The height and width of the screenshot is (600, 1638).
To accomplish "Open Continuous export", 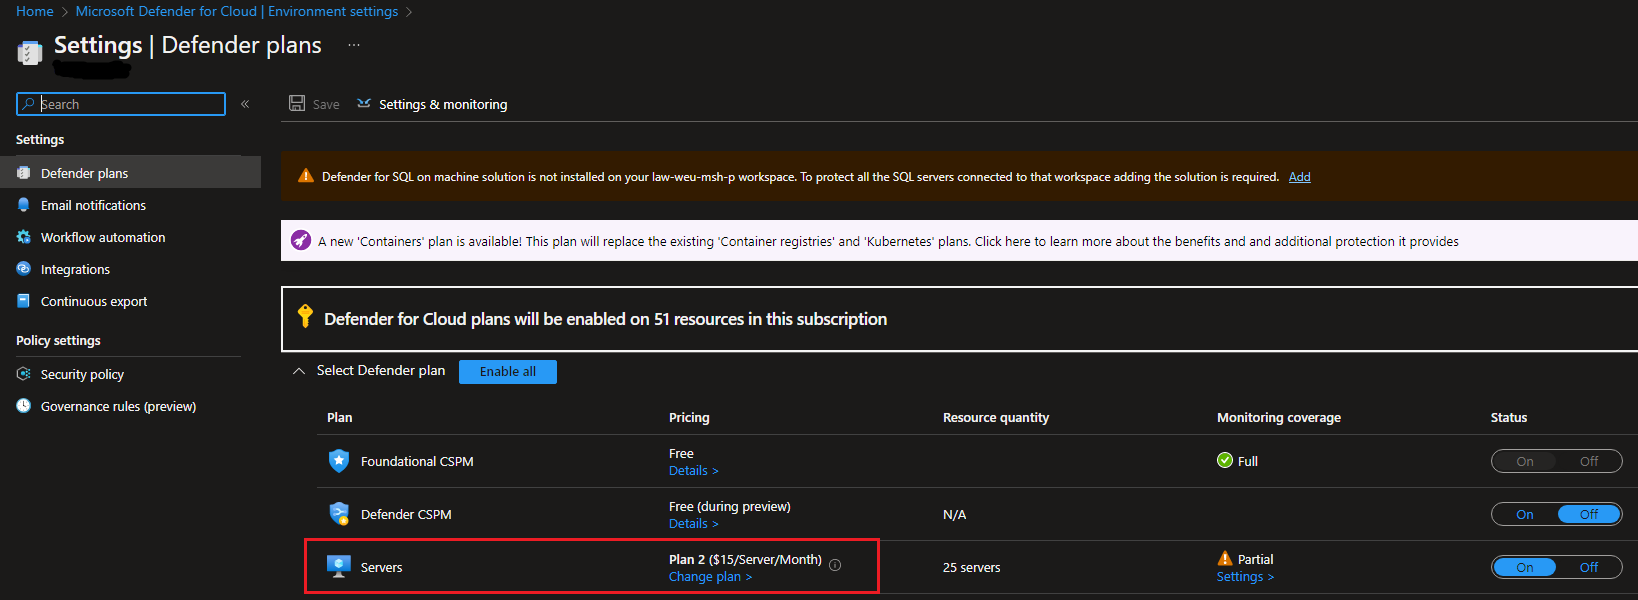I will 94,301.
